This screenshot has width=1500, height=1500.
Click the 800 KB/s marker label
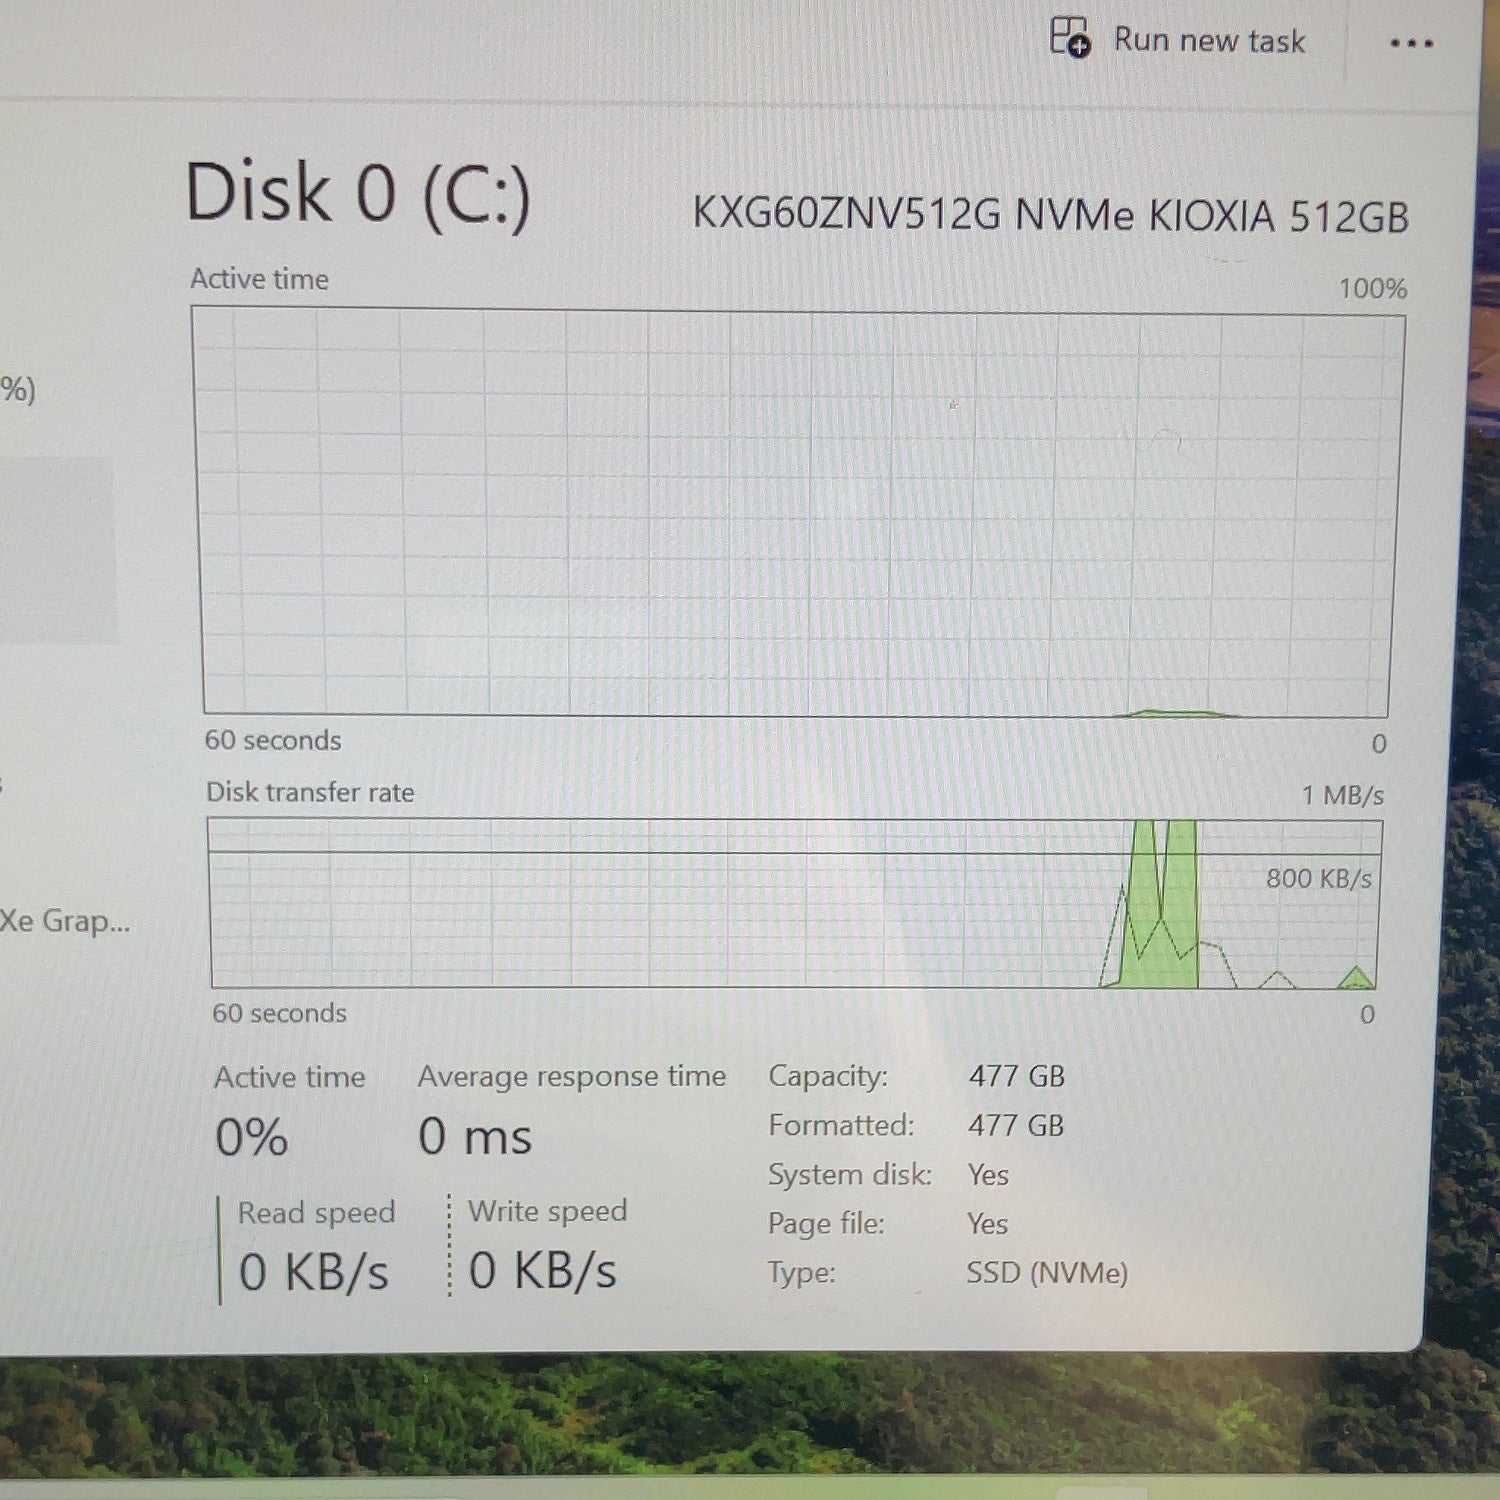pyautogui.click(x=1319, y=879)
